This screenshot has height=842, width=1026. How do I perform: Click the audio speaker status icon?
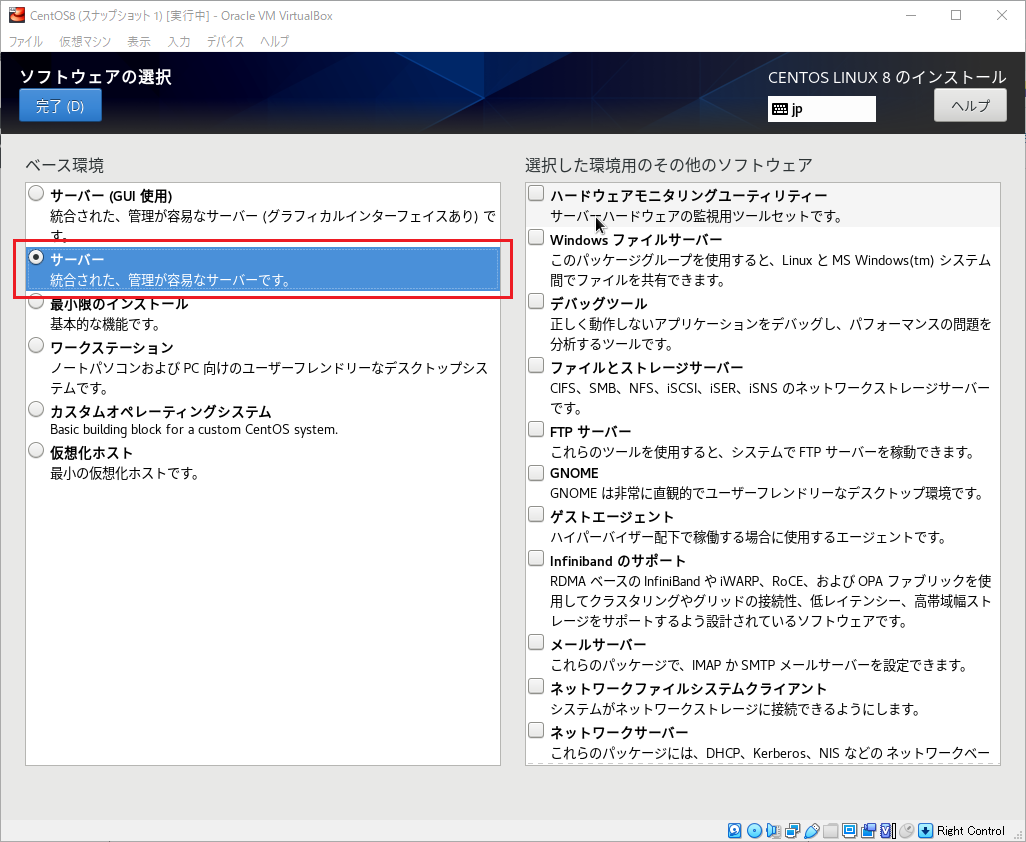point(773,831)
